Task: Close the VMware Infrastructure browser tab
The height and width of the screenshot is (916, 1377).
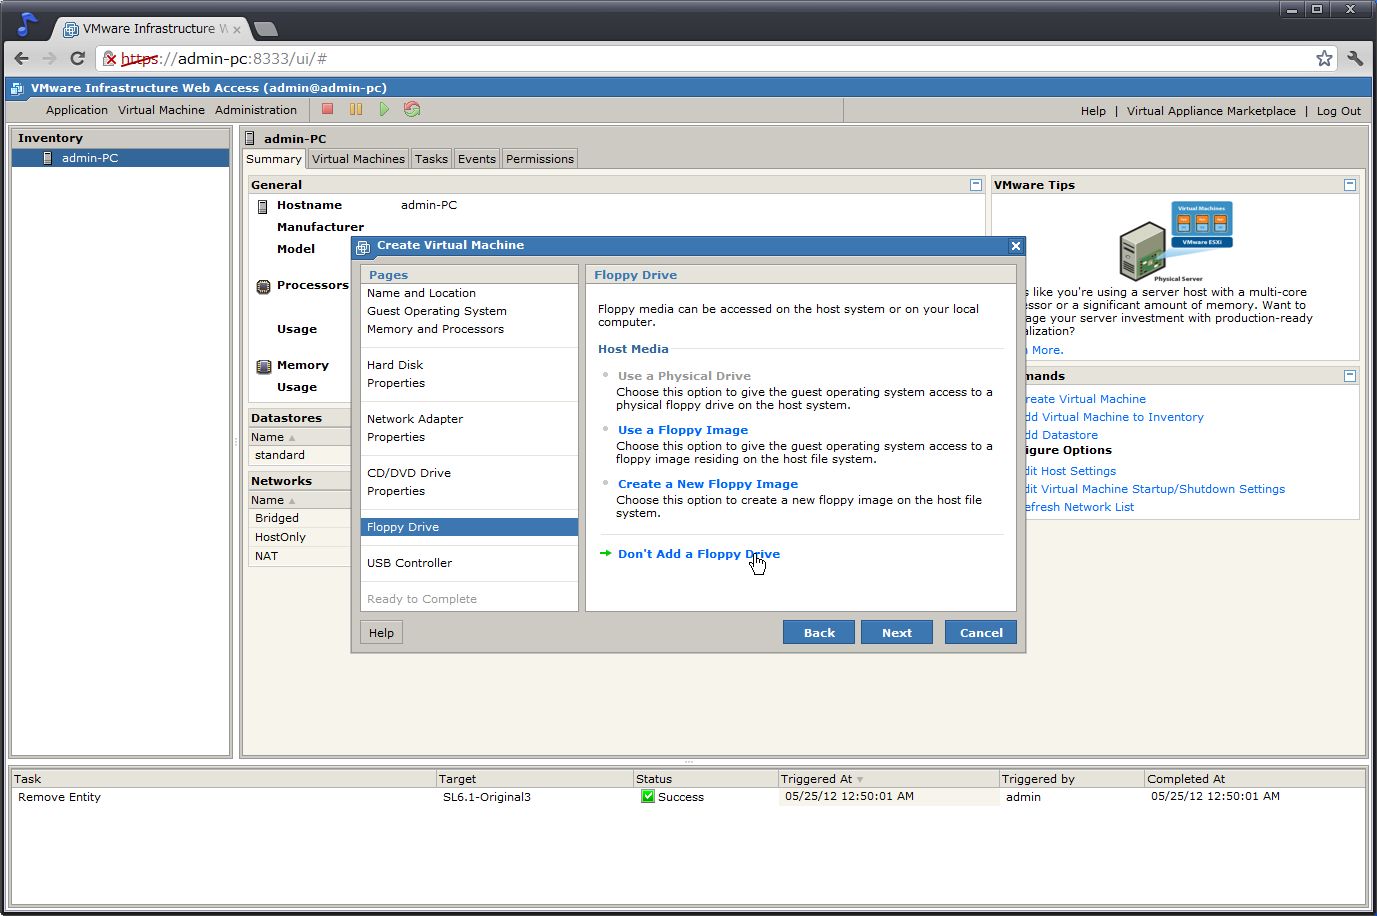Action: click(237, 29)
